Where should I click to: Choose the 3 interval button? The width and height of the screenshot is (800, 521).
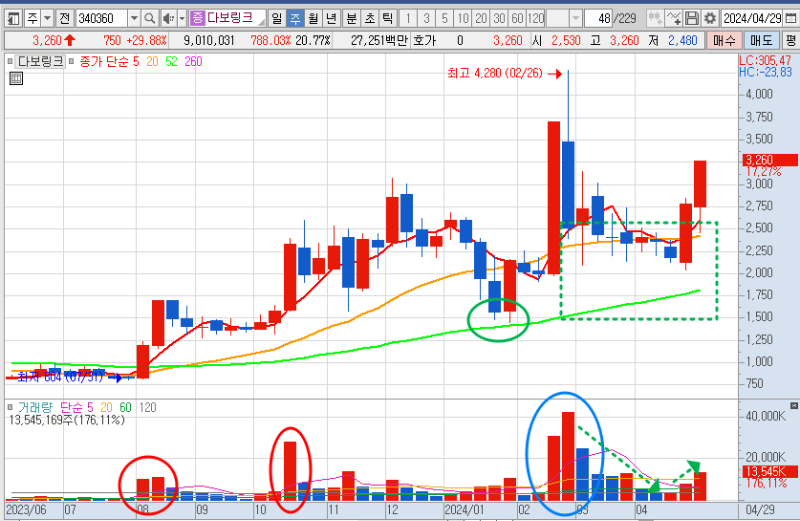coord(426,19)
